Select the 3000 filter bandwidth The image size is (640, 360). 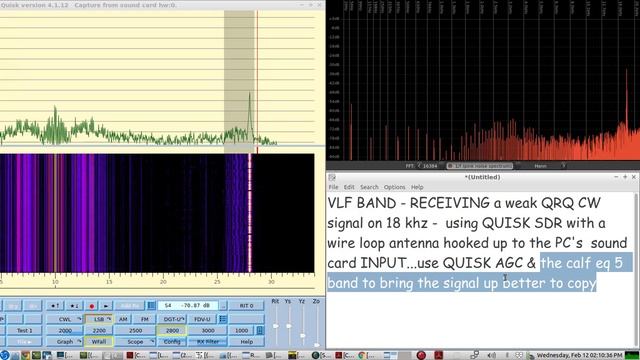(208, 331)
